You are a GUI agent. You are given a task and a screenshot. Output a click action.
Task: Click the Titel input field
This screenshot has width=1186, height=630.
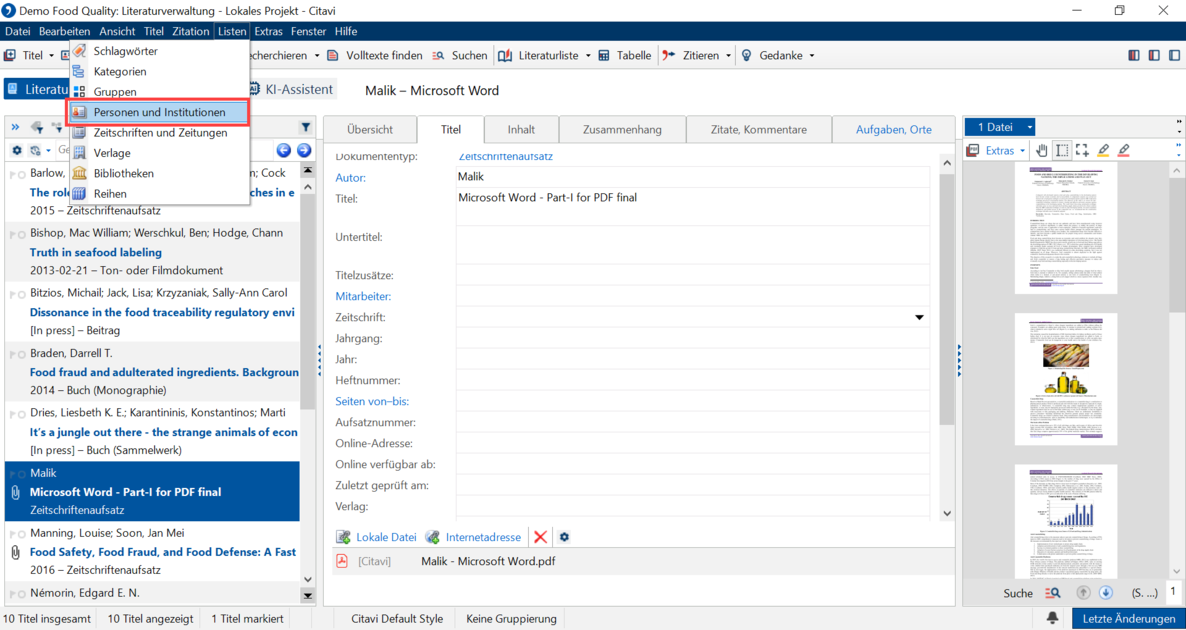click(x=694, y=206)
